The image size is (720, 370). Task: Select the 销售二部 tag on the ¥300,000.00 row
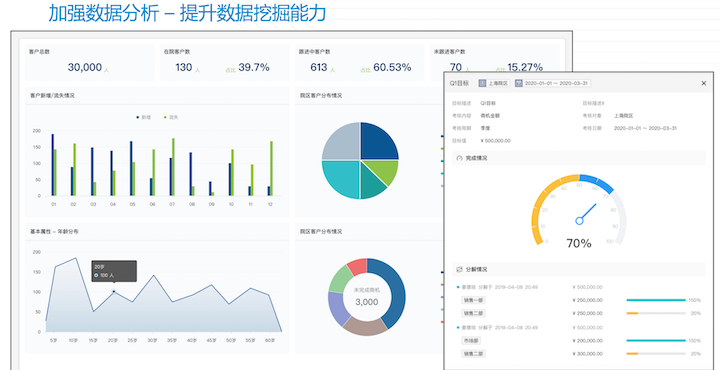pos(473,353)
